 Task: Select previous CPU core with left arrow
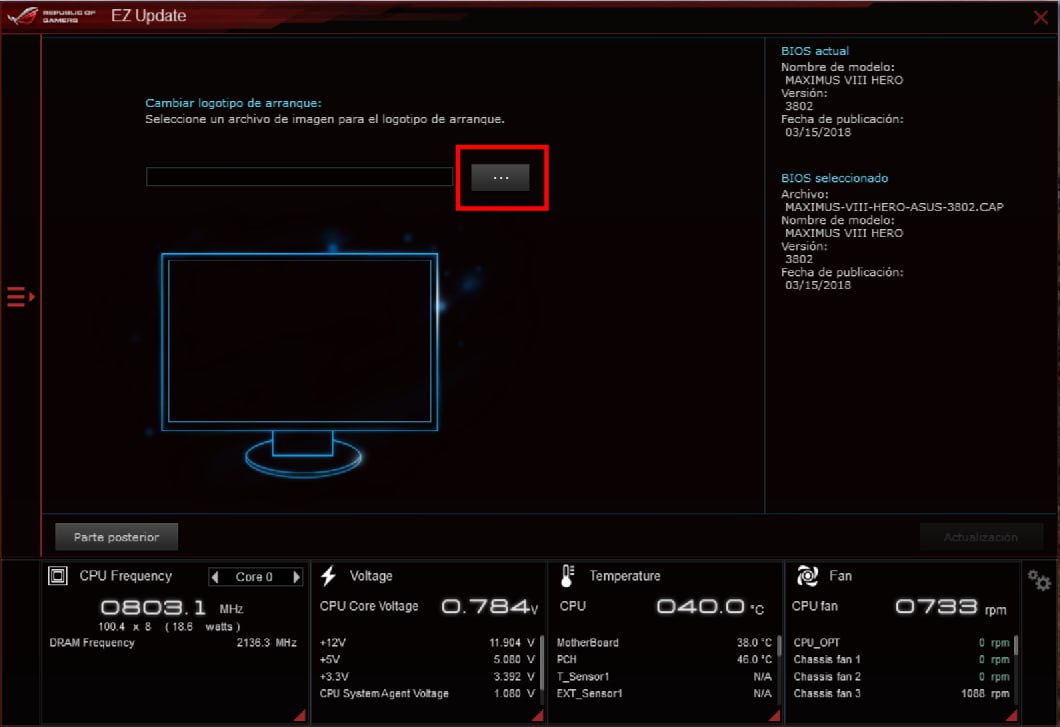[x=215, y=577]
